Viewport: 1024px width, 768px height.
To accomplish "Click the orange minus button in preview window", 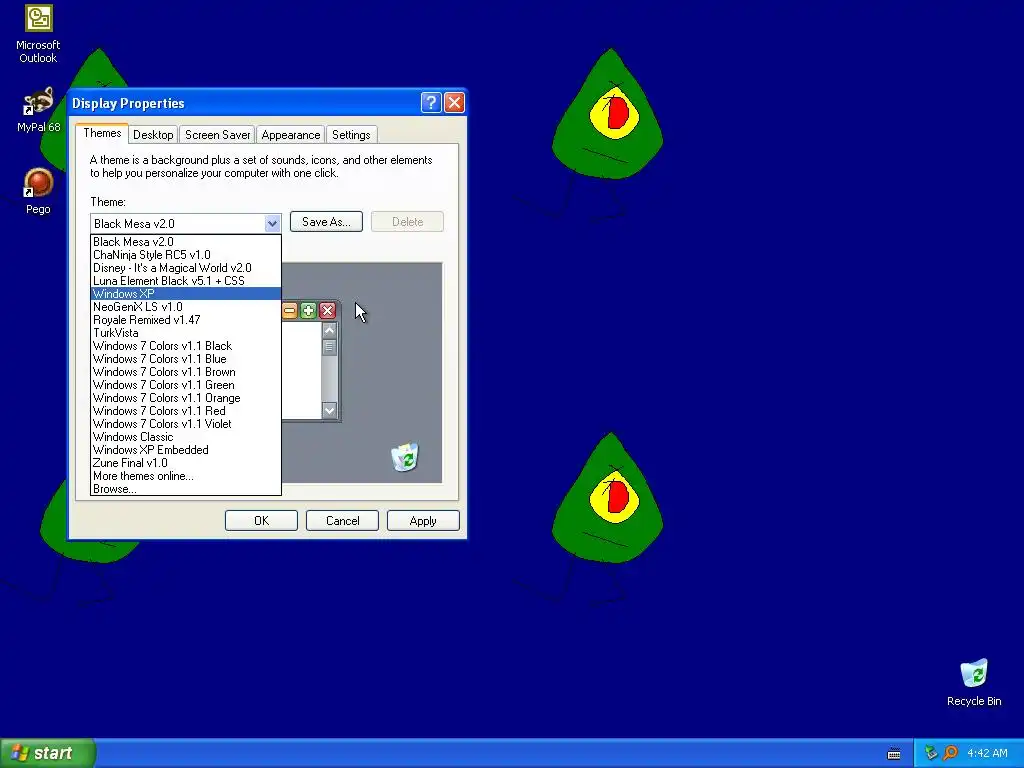I will pyautogui.click(x=289, y=311).
